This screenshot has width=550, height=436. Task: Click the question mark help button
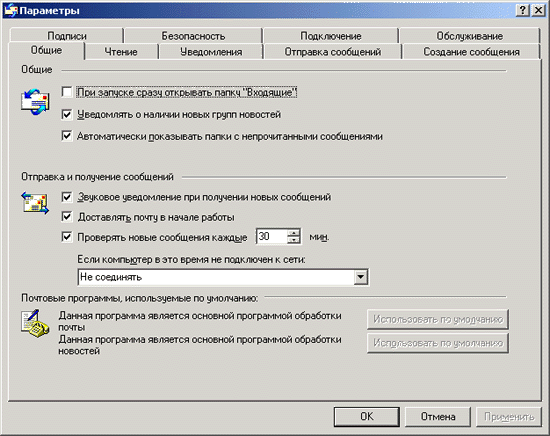click(x=523, y=11)
